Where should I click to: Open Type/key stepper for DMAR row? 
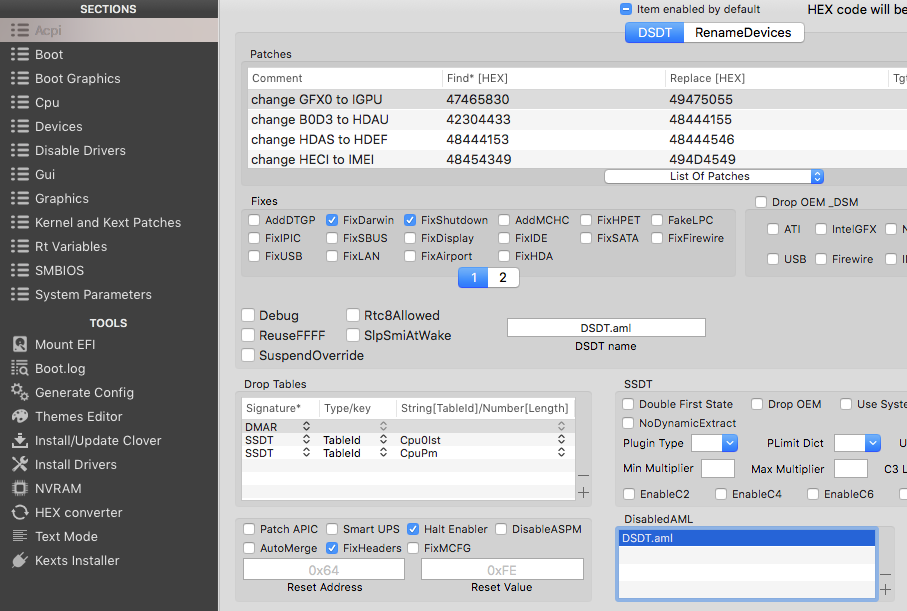click(383, 426)
